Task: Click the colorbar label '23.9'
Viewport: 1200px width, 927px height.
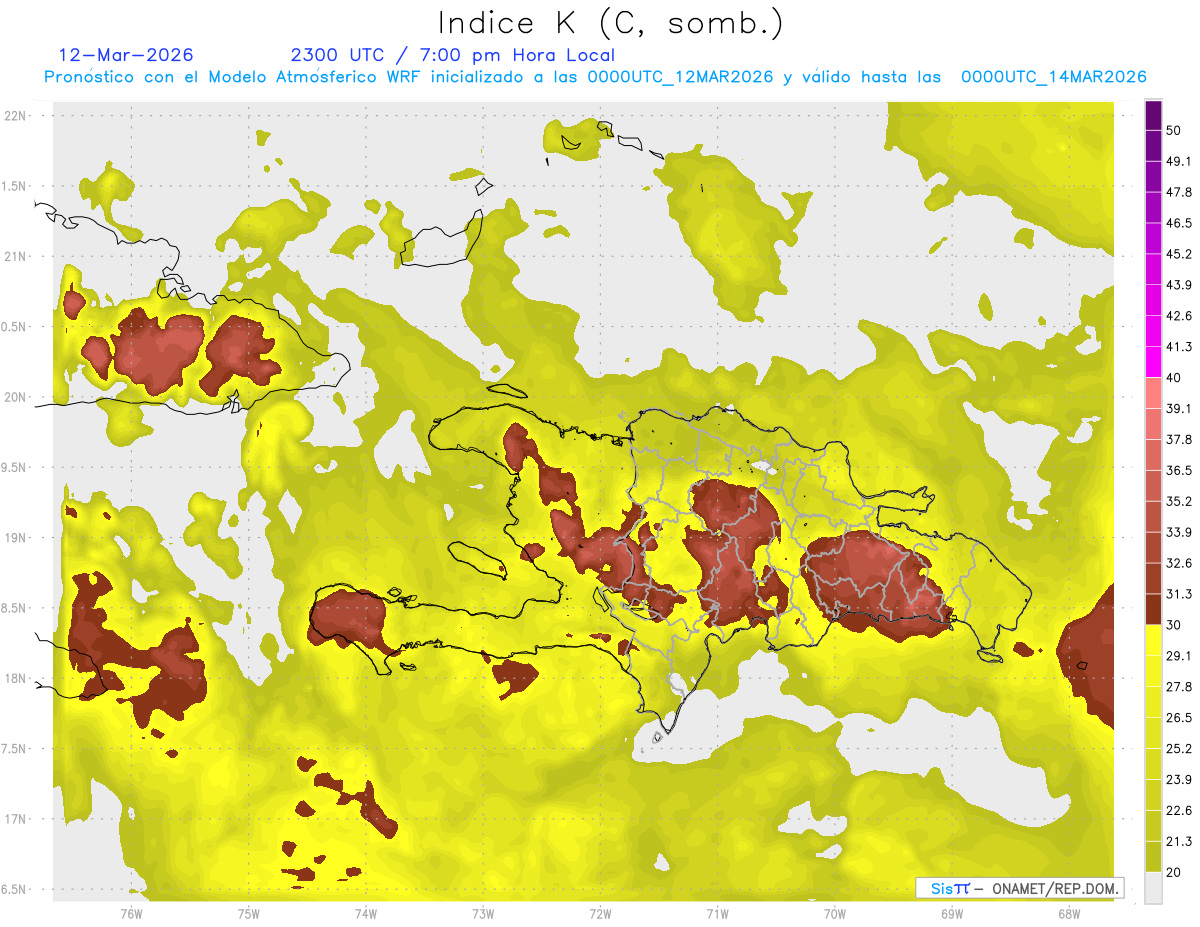Action: click(1179, 780)
